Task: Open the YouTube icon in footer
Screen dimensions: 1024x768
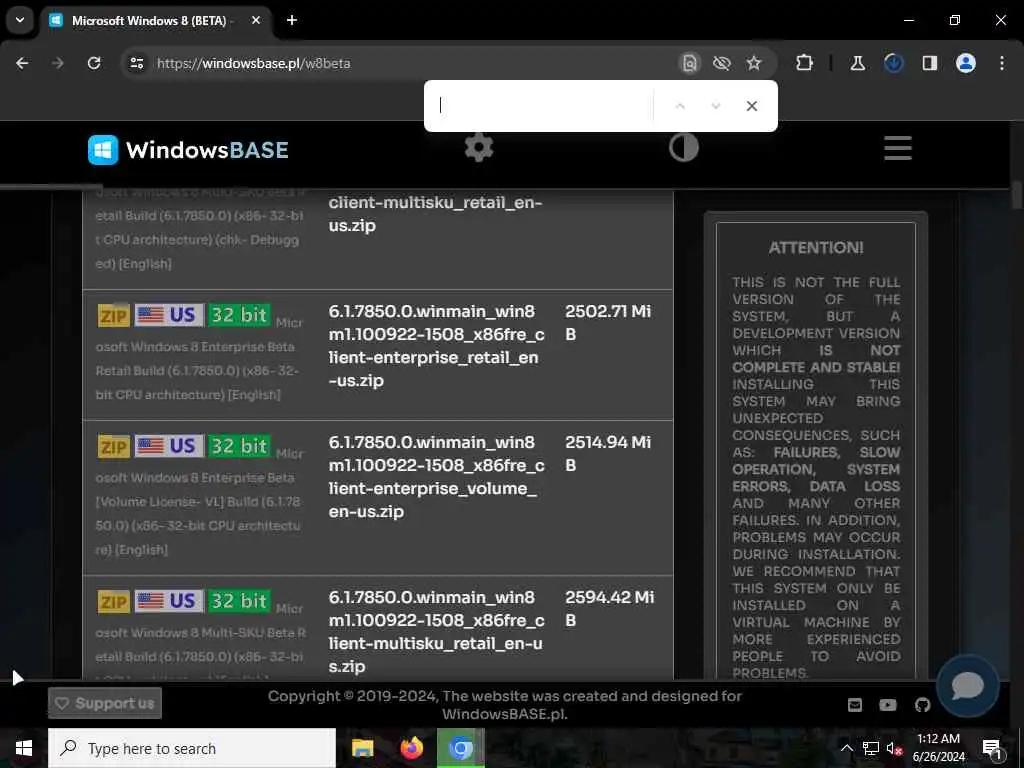Action: pos(888,705)
